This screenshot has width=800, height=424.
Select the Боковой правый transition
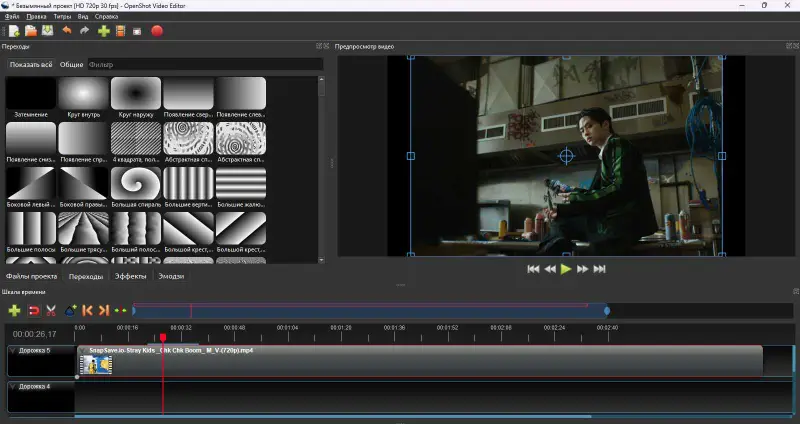click(x=84, y=187)
